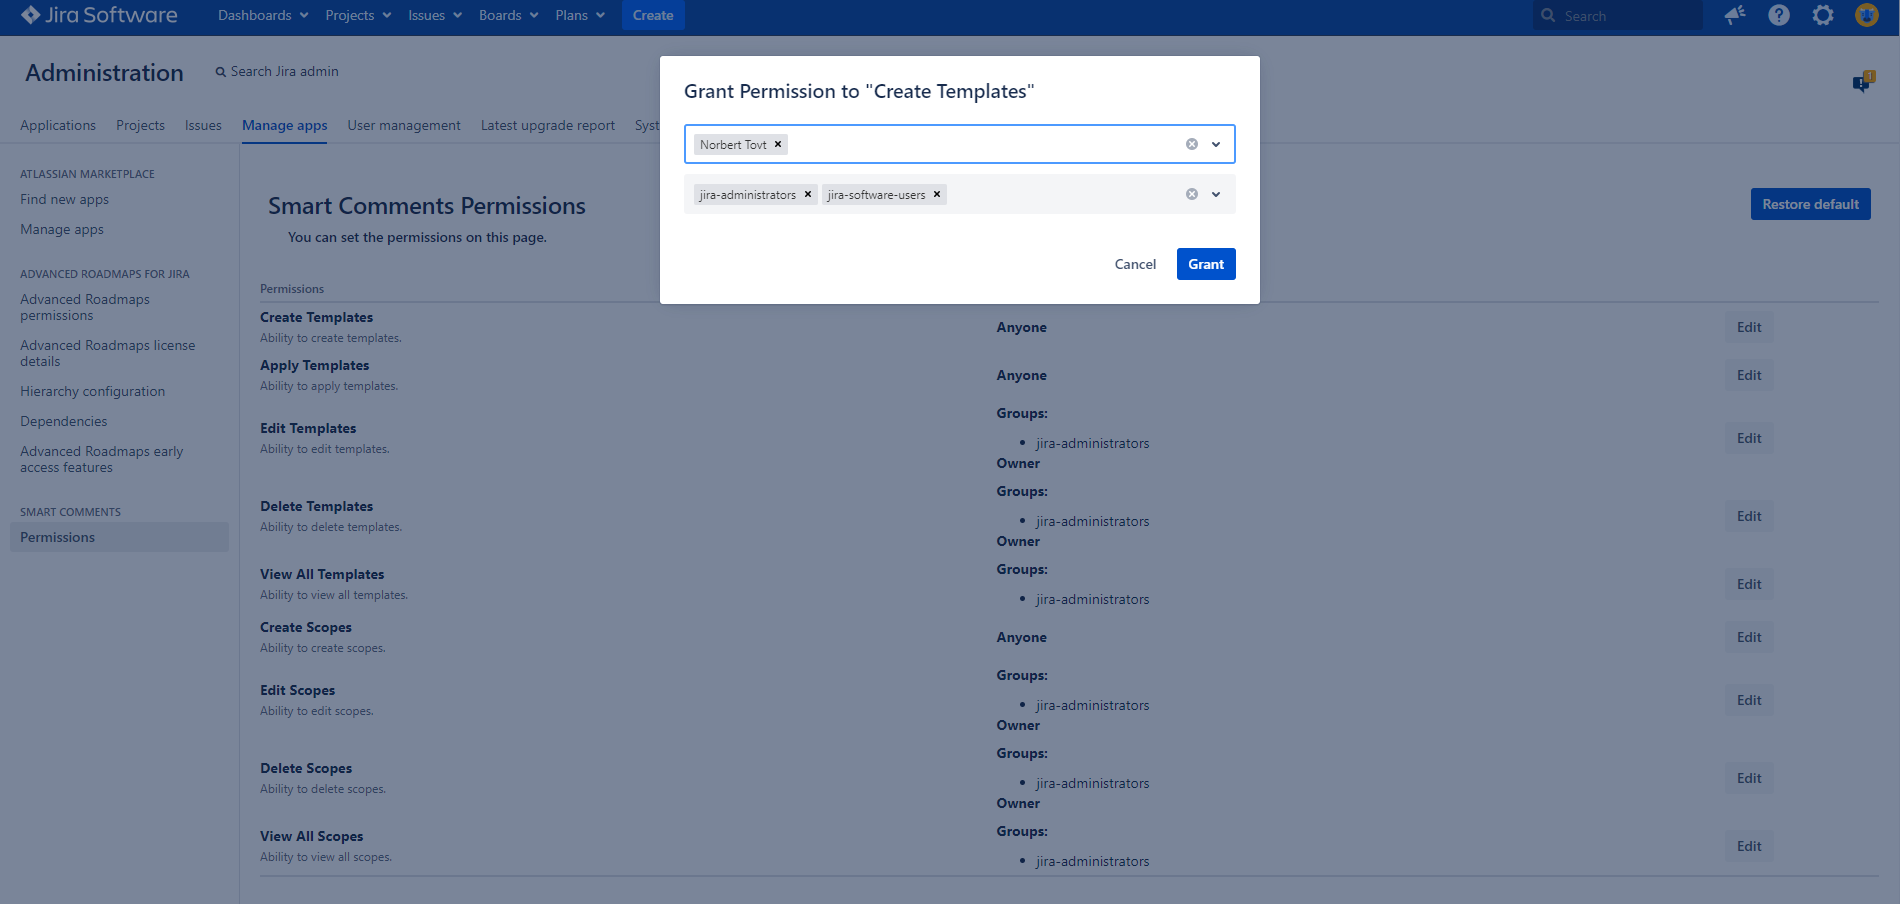Click inside the user picker input field
Image resolution: width=1900 pixels, height=904 pixels.
click(x=980, y=144)
